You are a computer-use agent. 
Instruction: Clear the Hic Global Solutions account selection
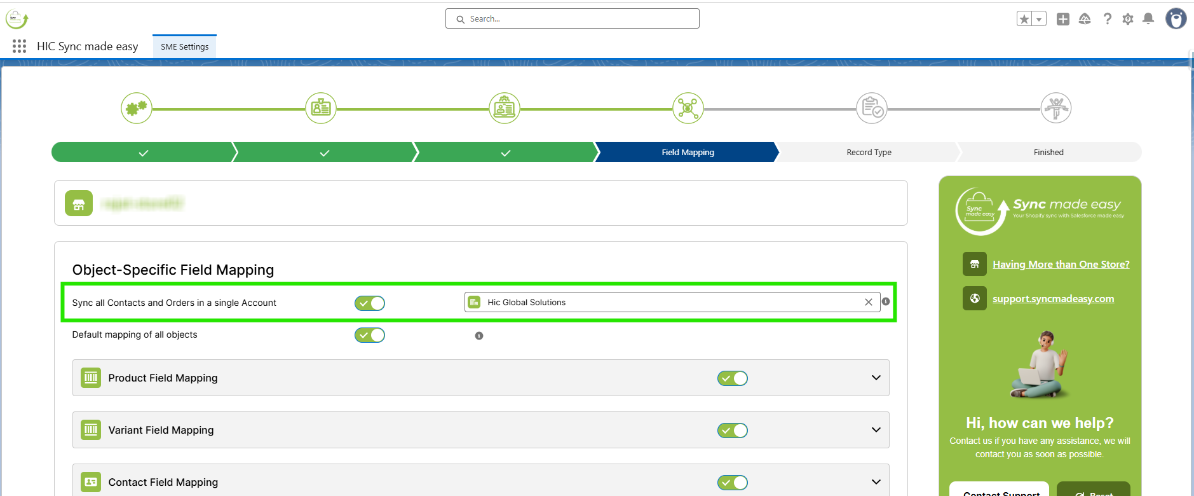(868, 302)
